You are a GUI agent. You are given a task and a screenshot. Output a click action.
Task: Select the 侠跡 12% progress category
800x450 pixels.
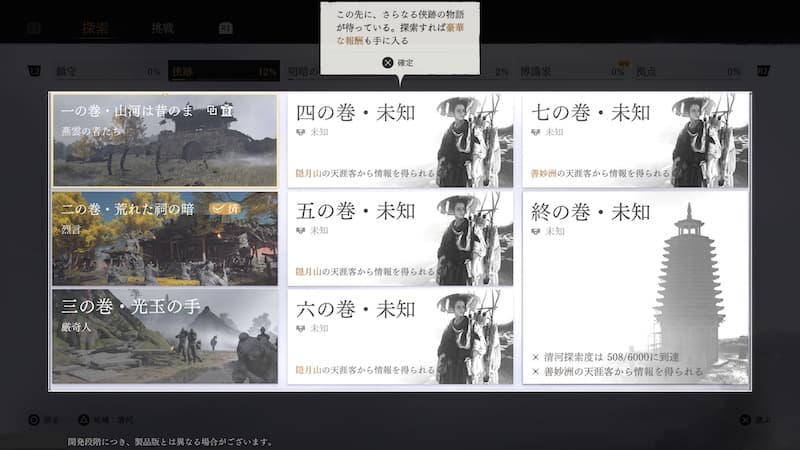224,72
